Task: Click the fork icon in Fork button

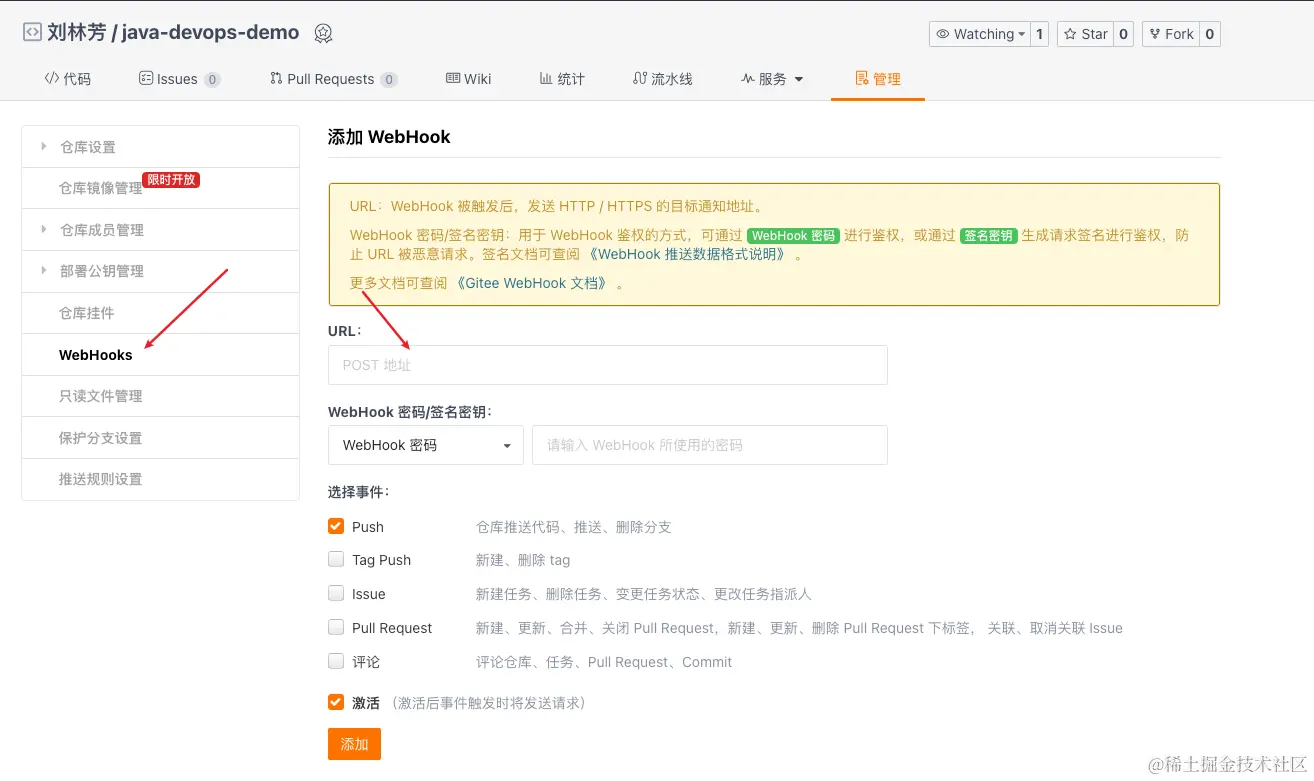Action: click(1155, 34)
